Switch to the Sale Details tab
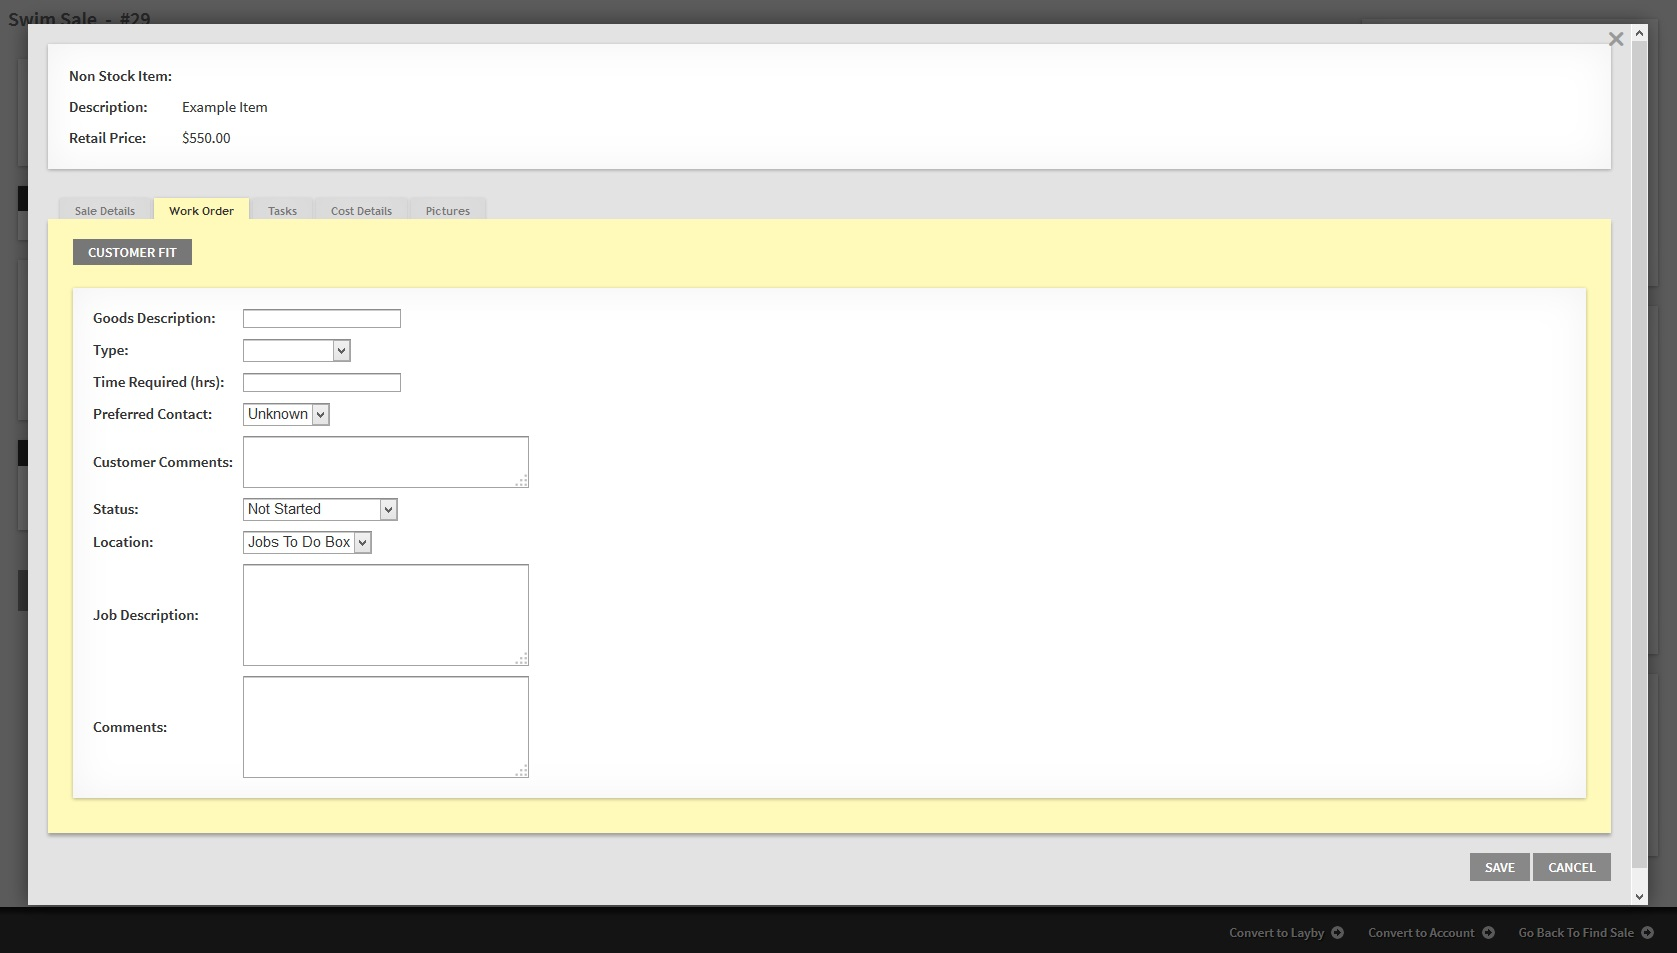The image size is (1677, 953). [104, 211]
